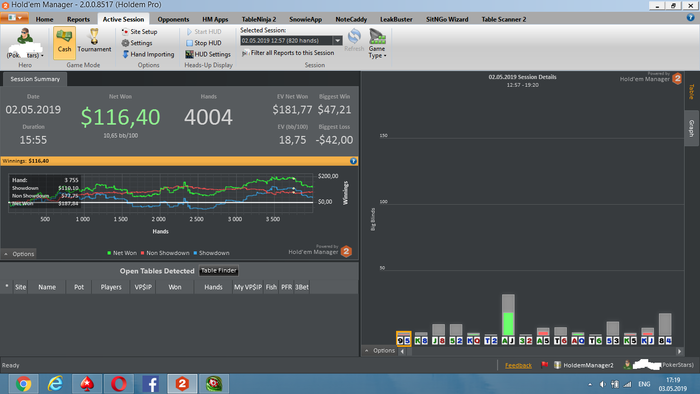The image size is (700, 394).
Task: Sort open tables by Players column
Action: coord(111,287)
